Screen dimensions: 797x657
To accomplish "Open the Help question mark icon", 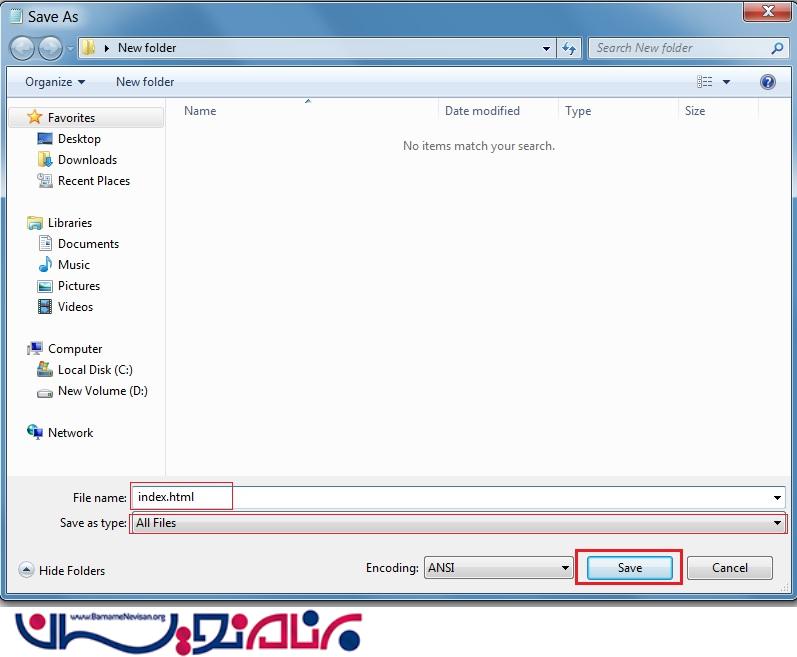I will click(767, 82).
